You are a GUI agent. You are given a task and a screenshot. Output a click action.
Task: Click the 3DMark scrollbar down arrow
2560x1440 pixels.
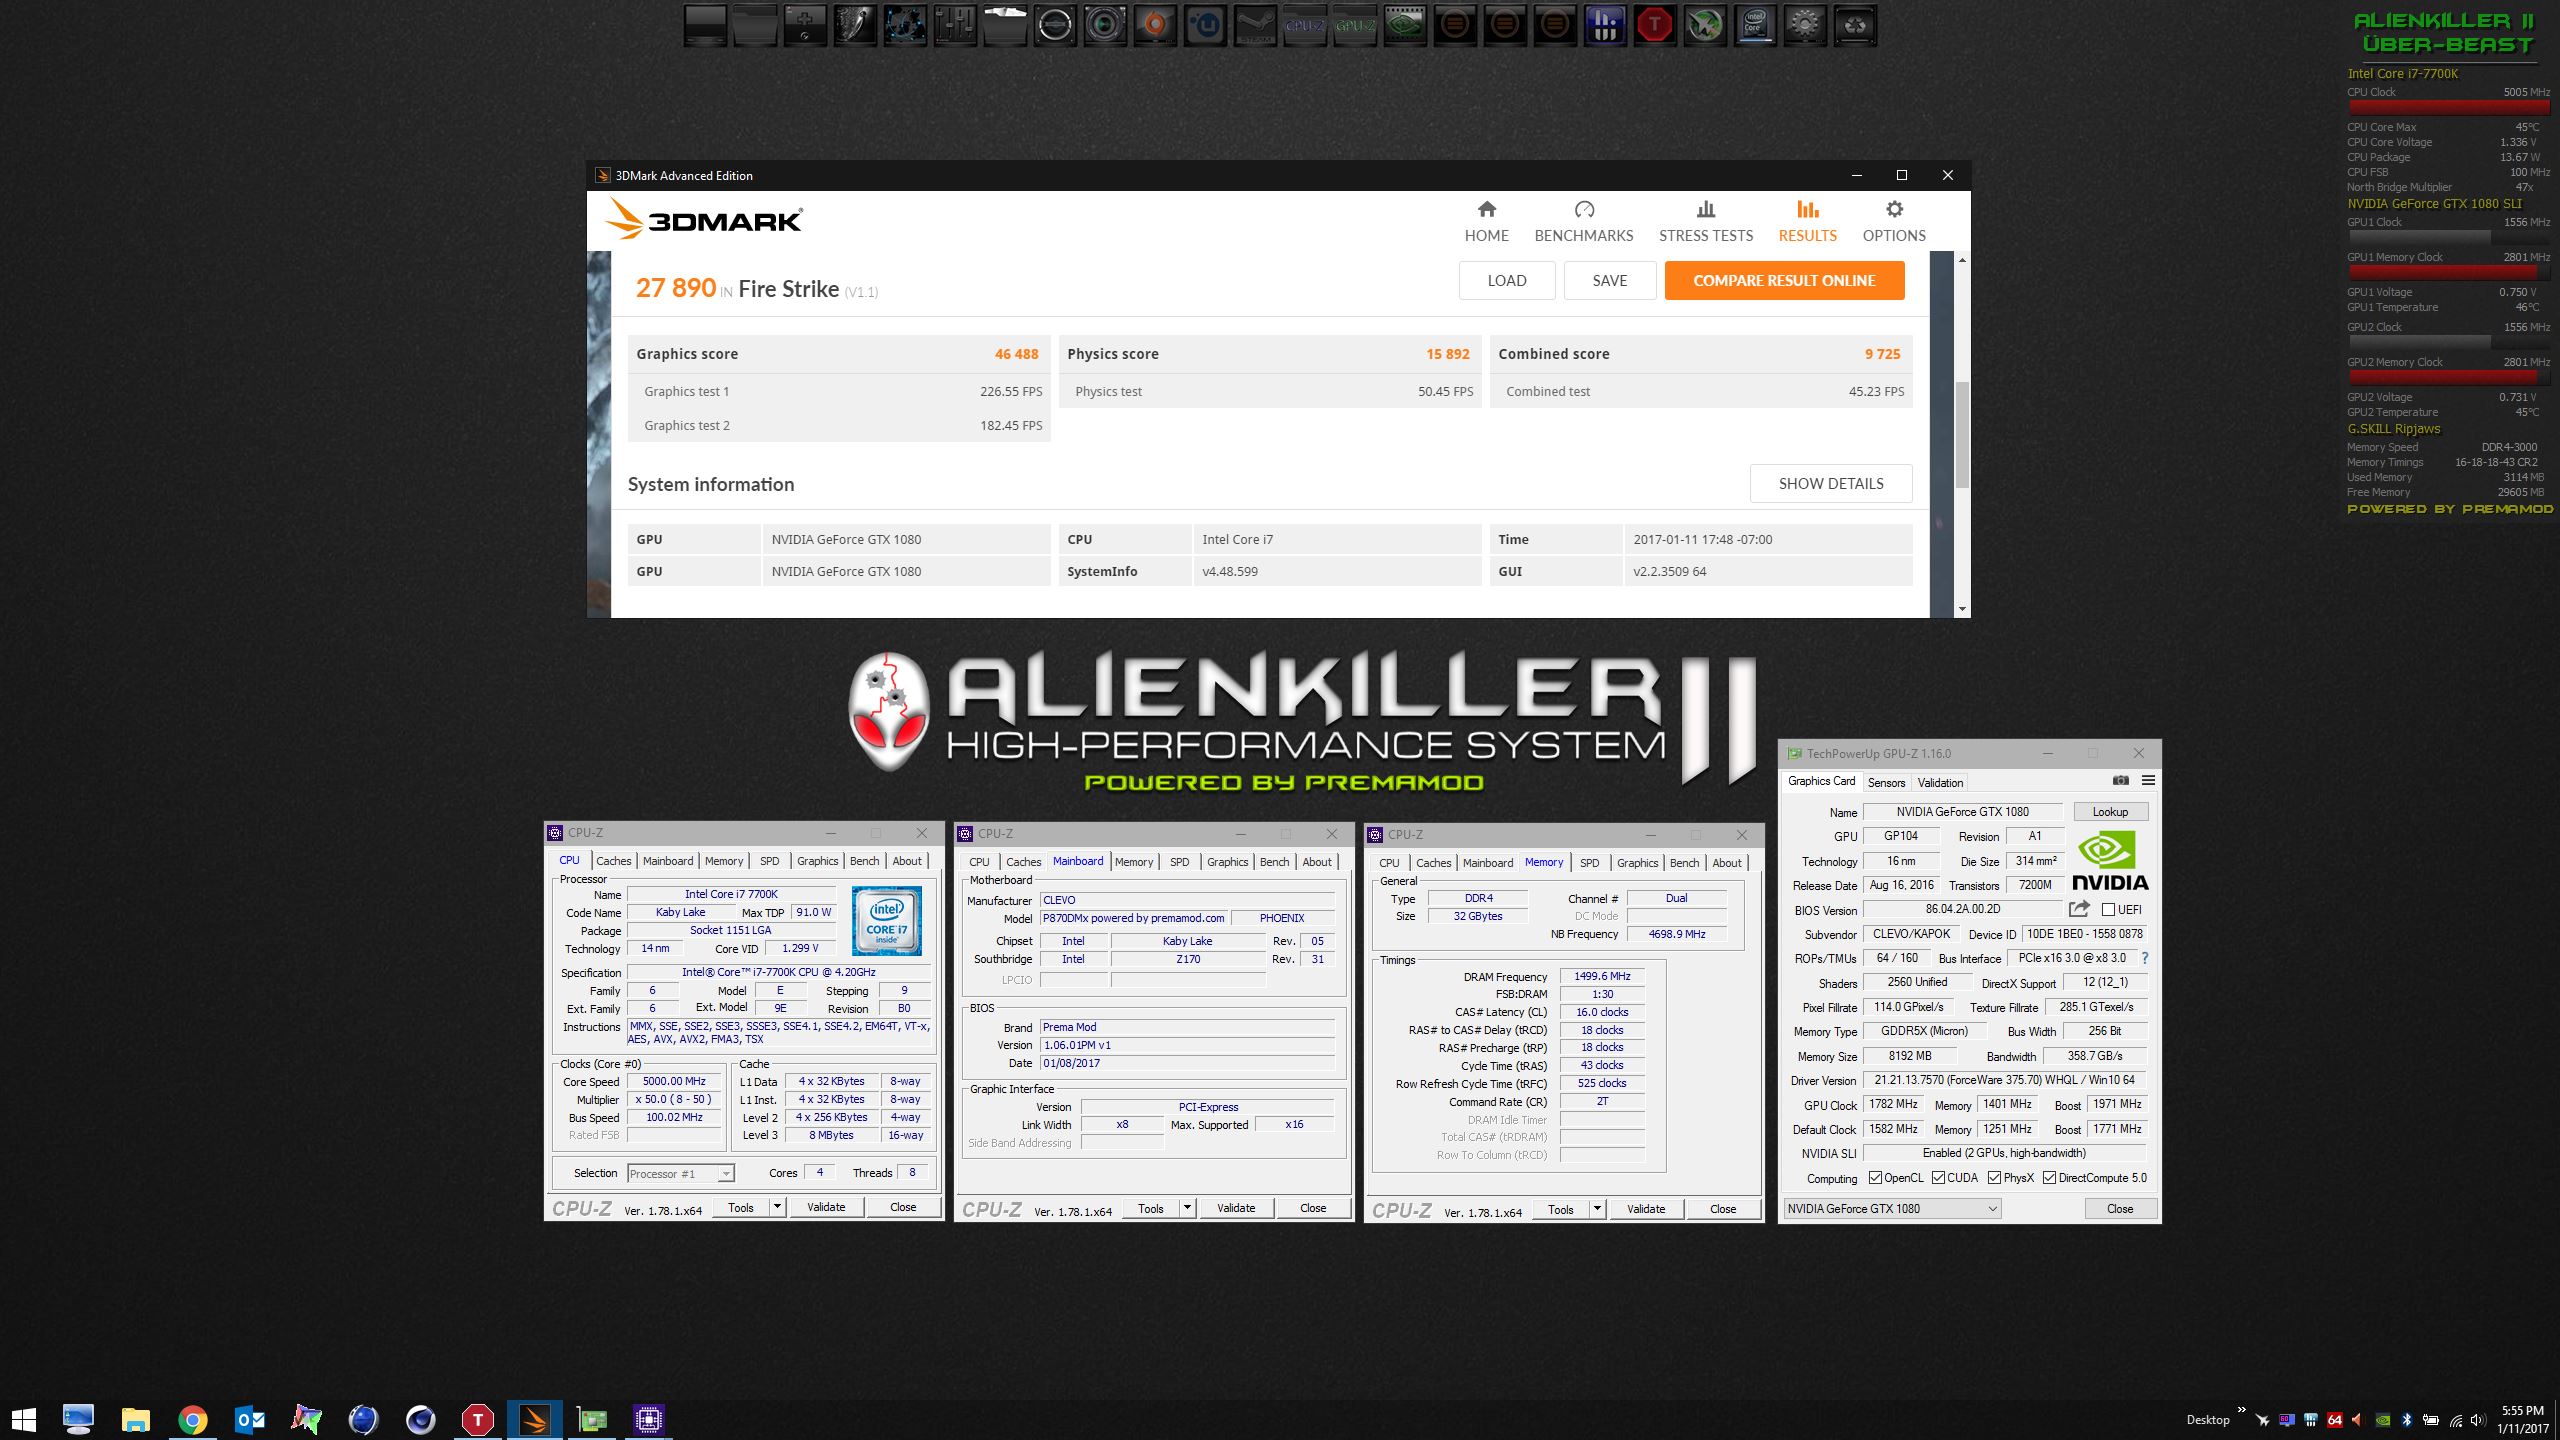[x=1962, y=609]
